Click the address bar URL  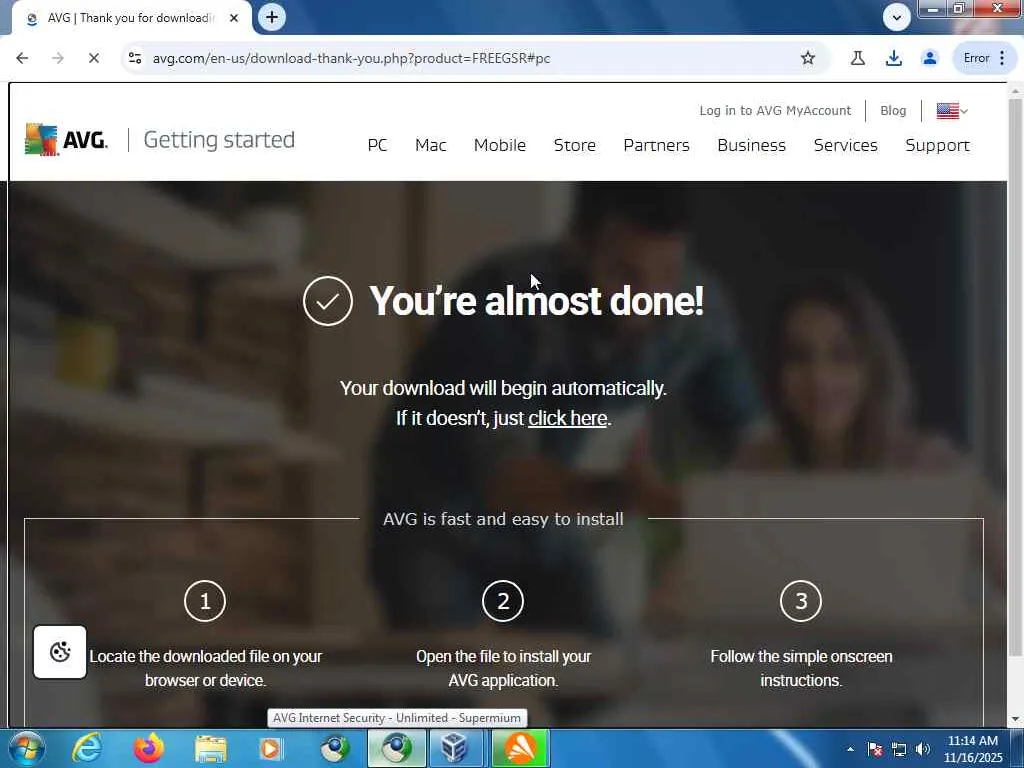[351, 58]
